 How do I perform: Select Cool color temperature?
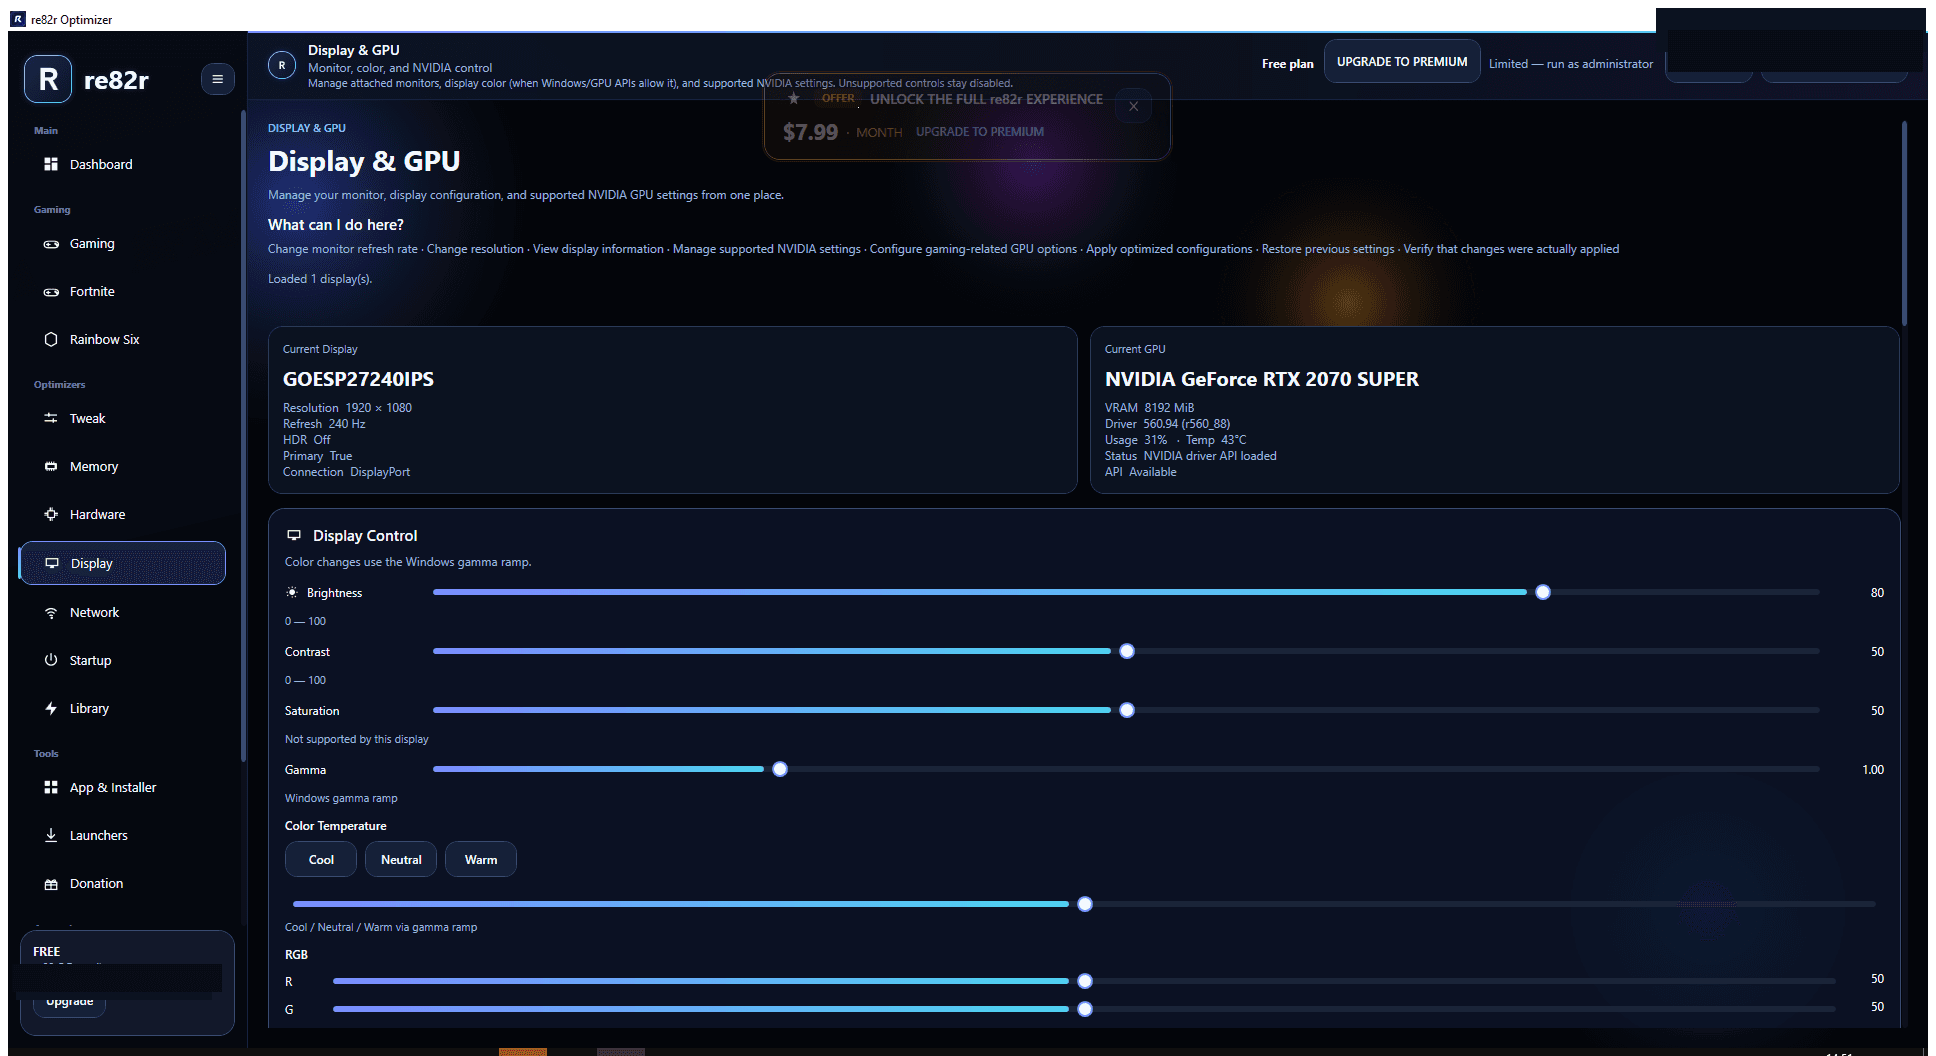(x=321, y=860)
